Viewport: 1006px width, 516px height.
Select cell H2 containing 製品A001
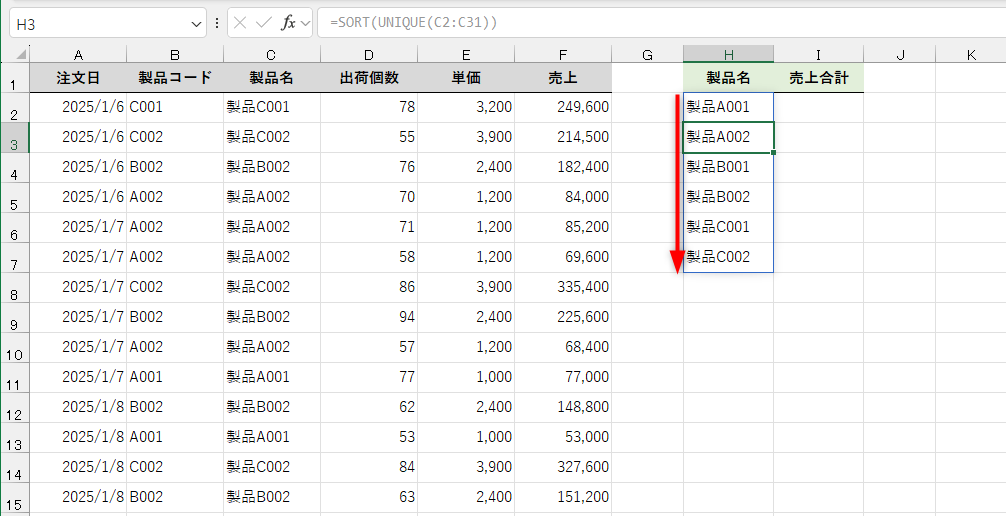point(728,107)
